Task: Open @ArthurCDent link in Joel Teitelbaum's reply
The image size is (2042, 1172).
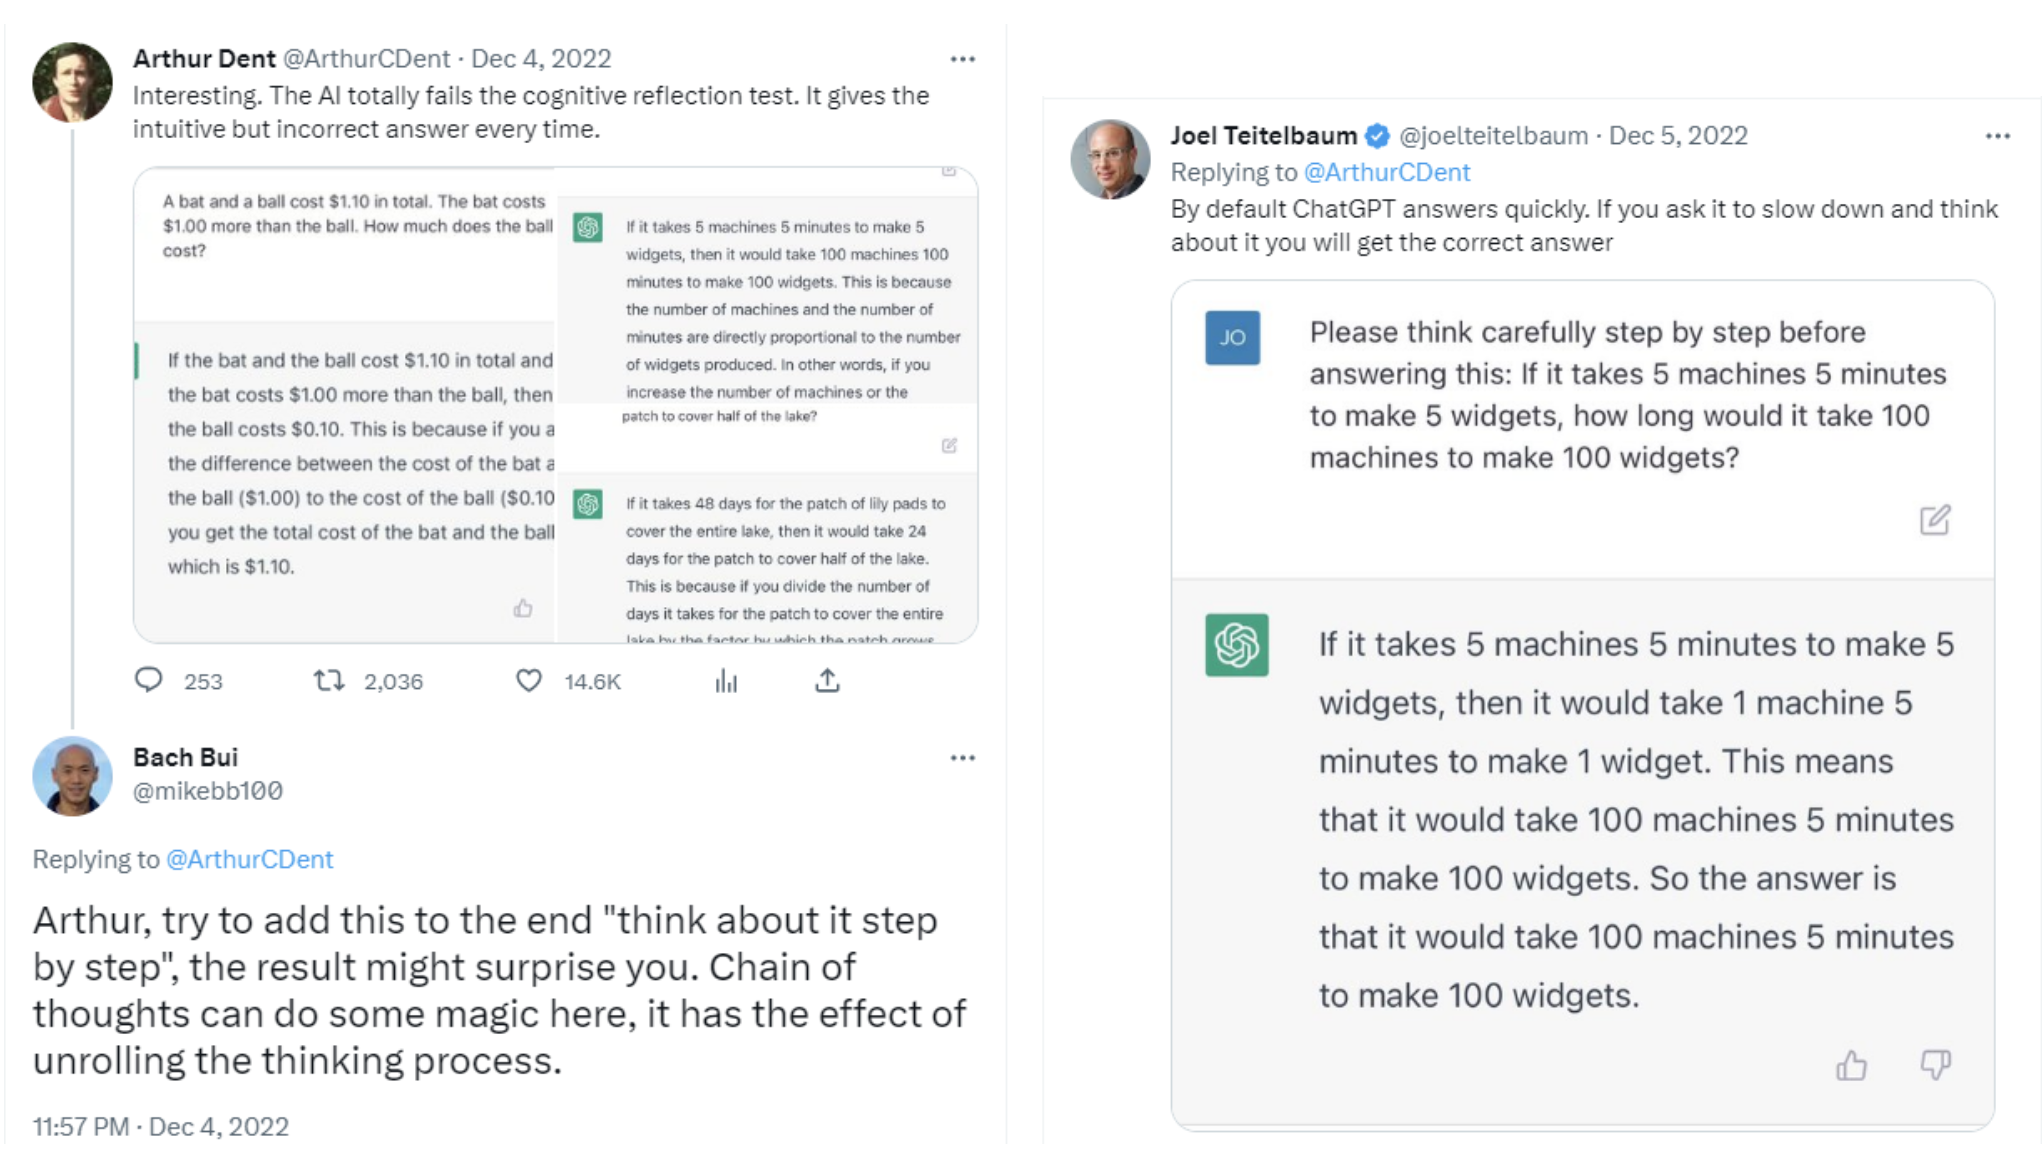Action: (1387, 173)
